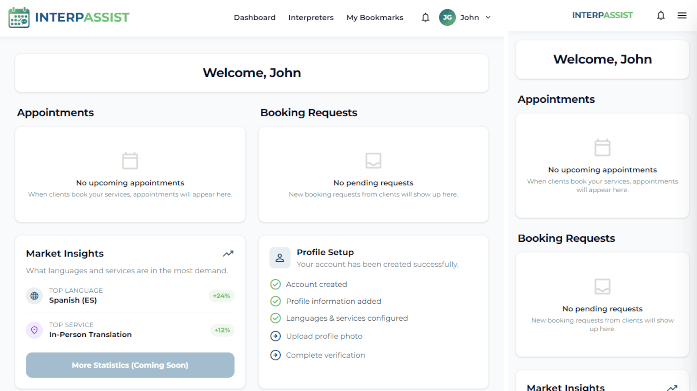Expand the John account dropdown chevron
The width and height of the screenshot is (697, 391).
(x=488, y=17)
